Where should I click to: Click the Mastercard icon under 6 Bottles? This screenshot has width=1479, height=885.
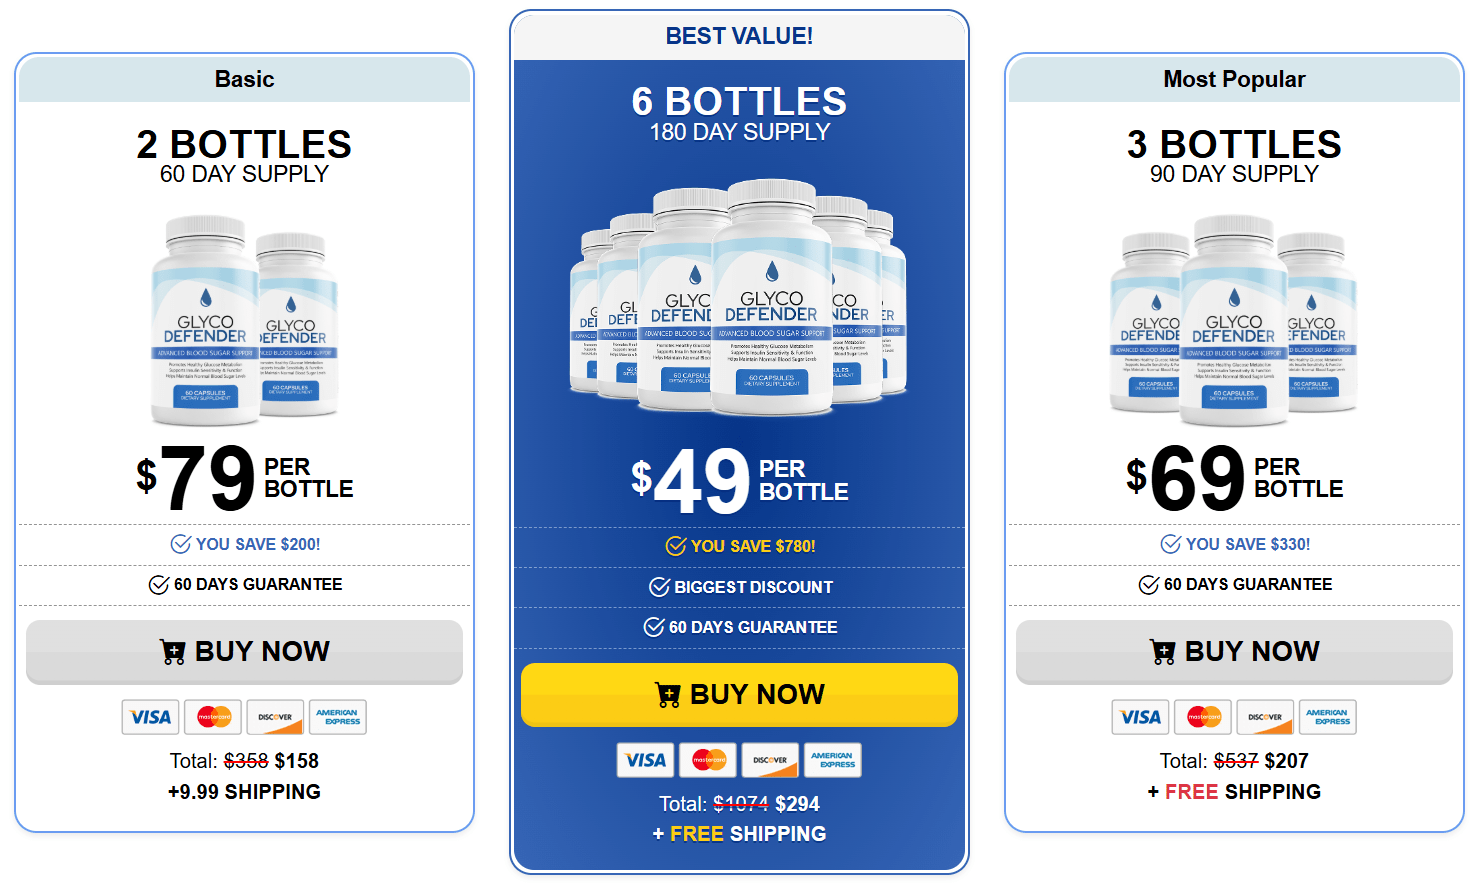(x=708, y=760)
